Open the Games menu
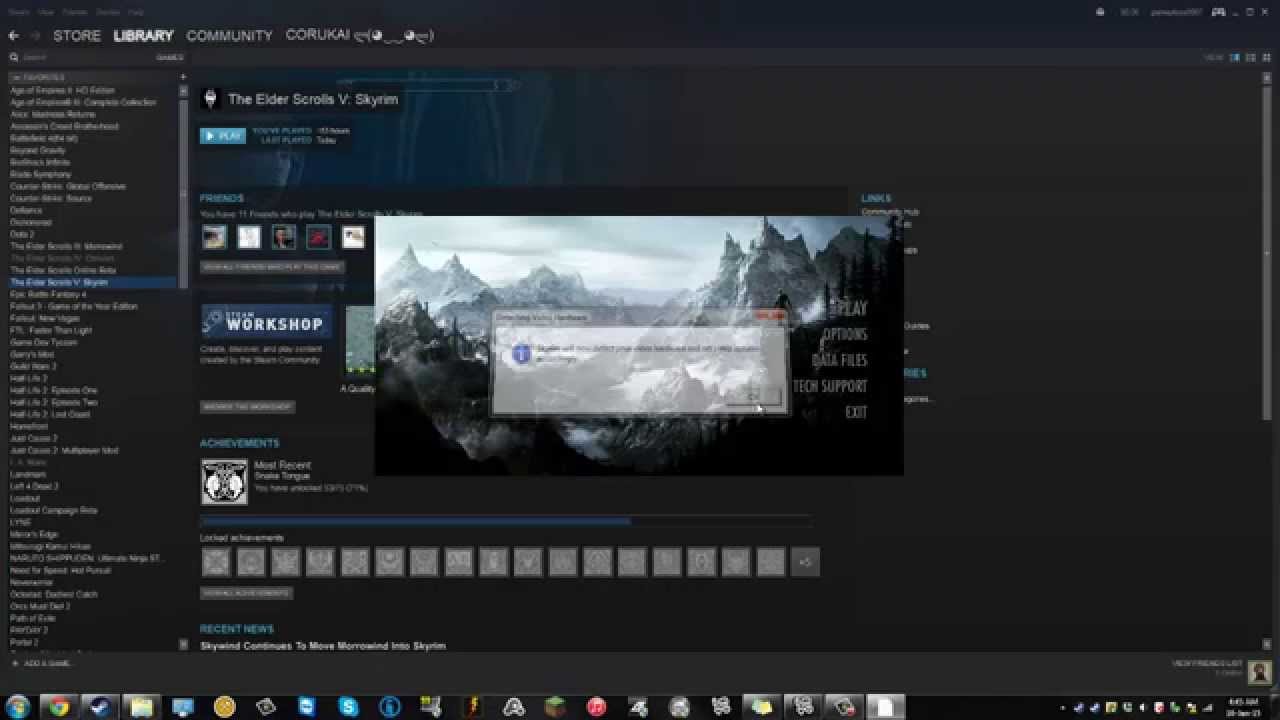 pos(108,12)
